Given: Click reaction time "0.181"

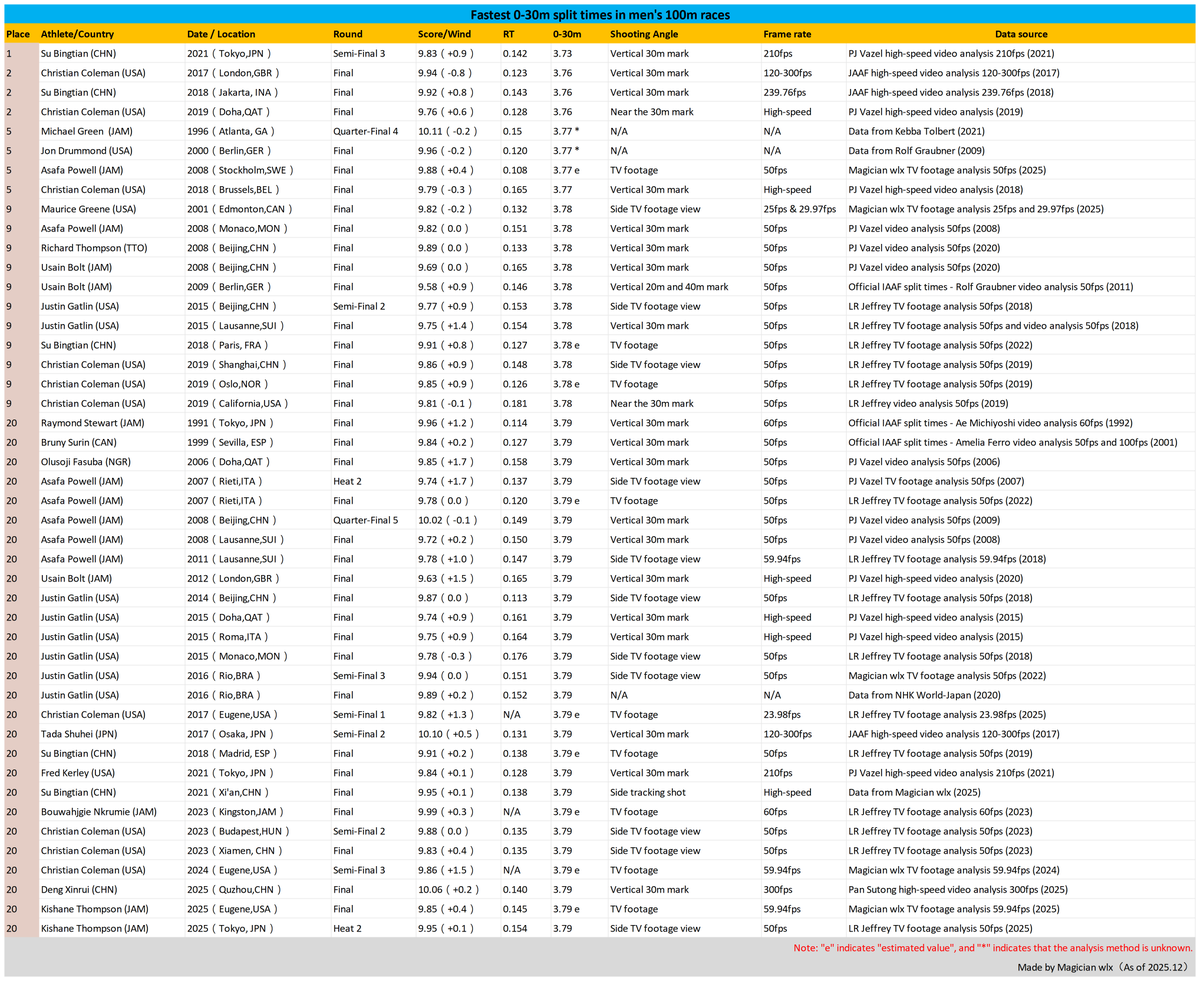Looking at the screenshot, I should [x=514, y=404].
